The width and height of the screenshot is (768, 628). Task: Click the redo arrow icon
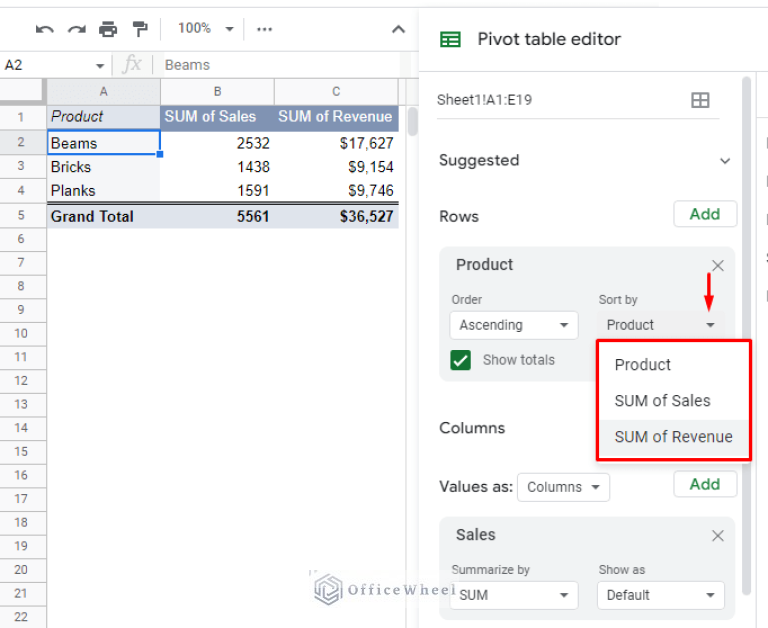coord(76,29)
